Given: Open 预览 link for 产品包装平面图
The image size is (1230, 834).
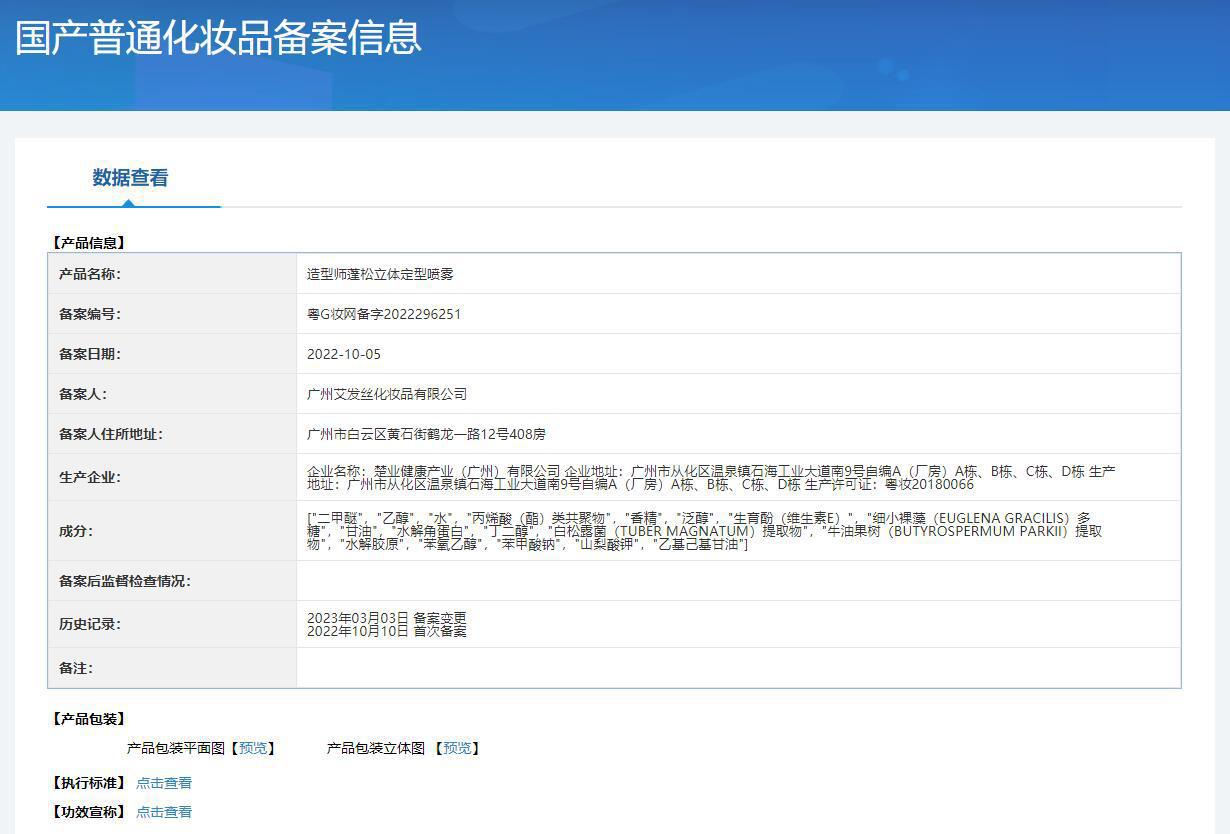Looking at the screenshot, I should (253, 748).
